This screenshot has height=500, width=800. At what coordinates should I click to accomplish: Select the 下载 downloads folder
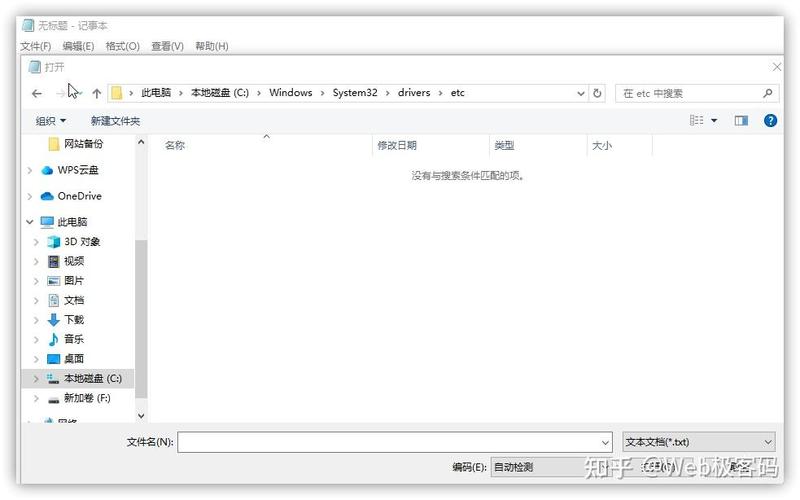(x=73, y=319)
